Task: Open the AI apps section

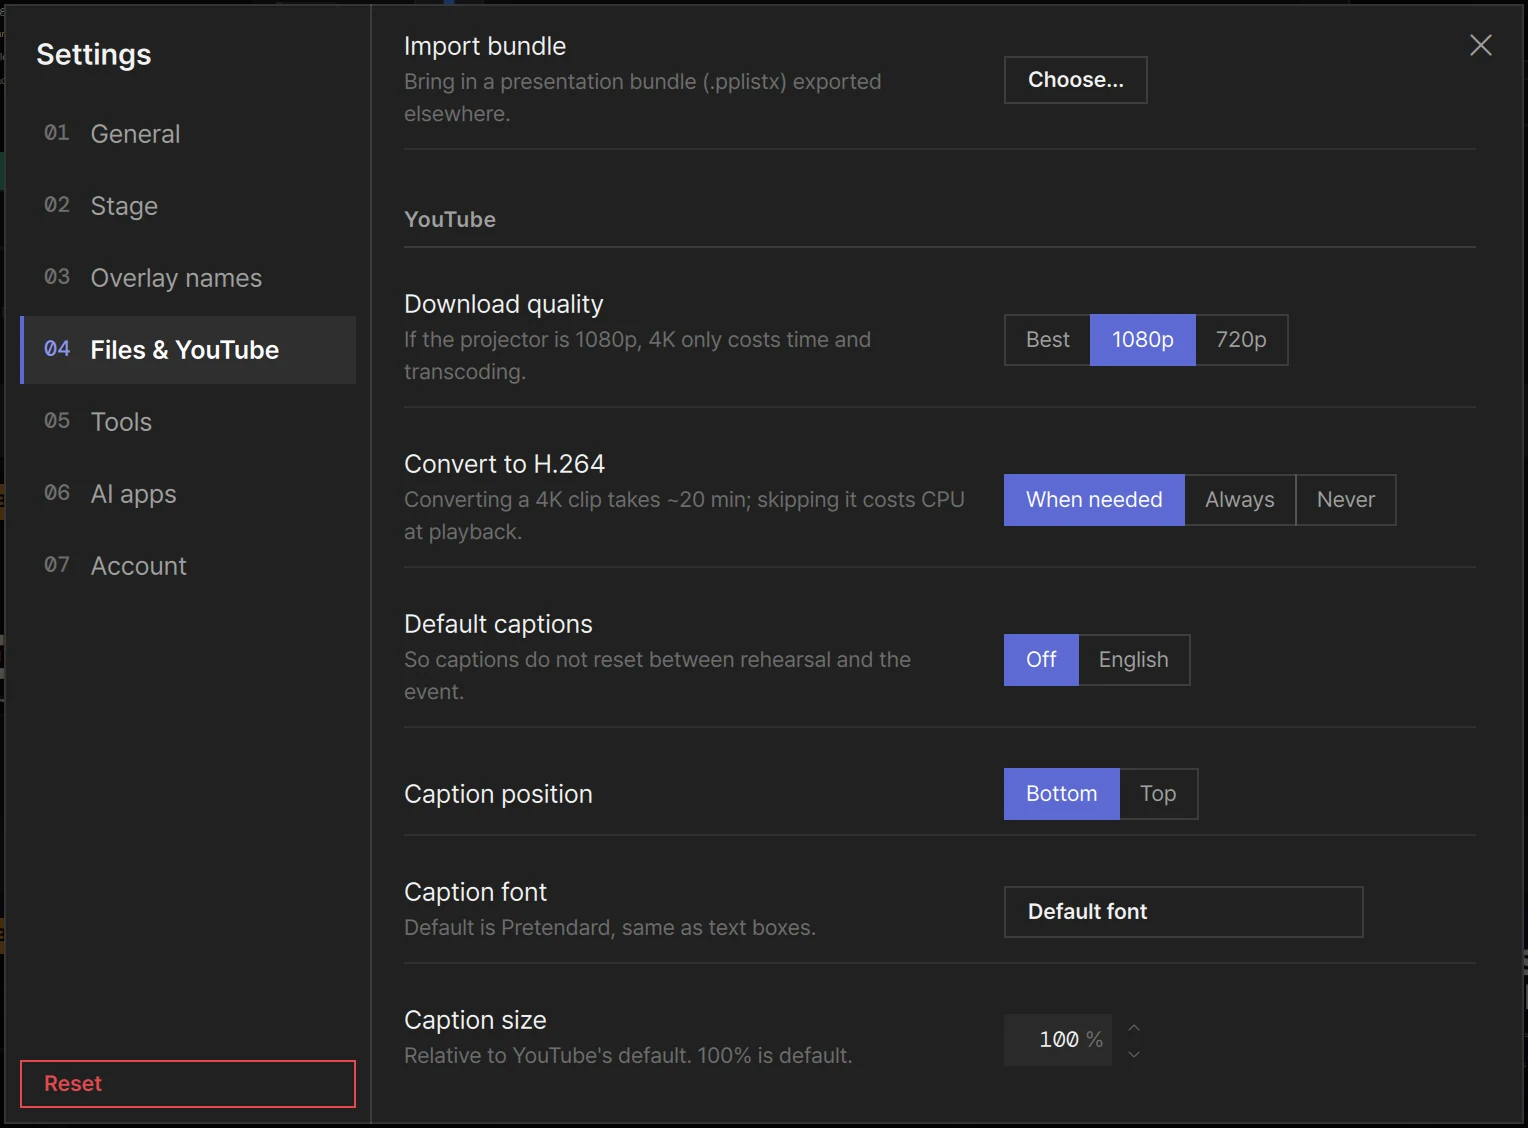Action: (x=188, y=494)
